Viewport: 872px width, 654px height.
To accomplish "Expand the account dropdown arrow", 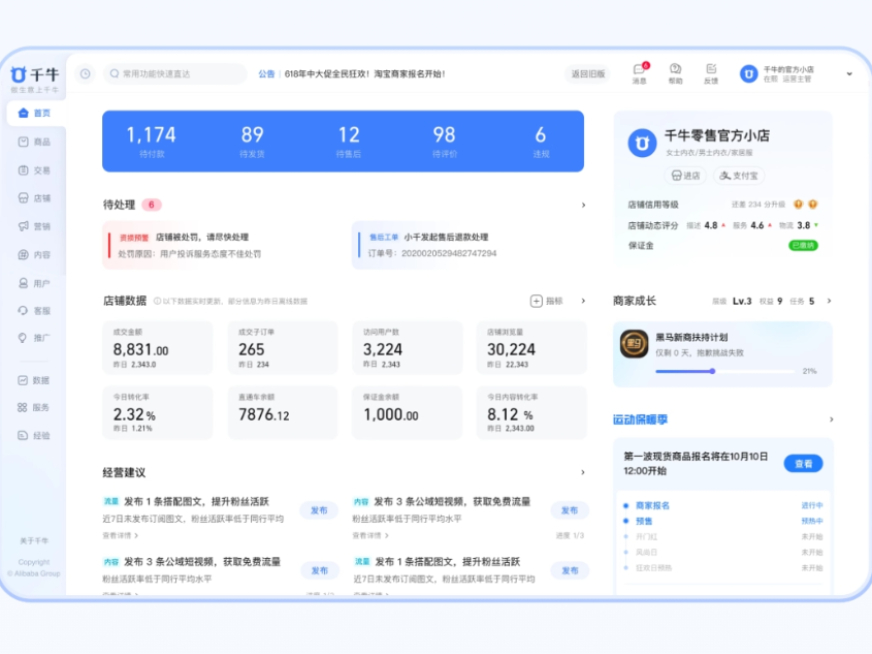I will pos(849,73).
